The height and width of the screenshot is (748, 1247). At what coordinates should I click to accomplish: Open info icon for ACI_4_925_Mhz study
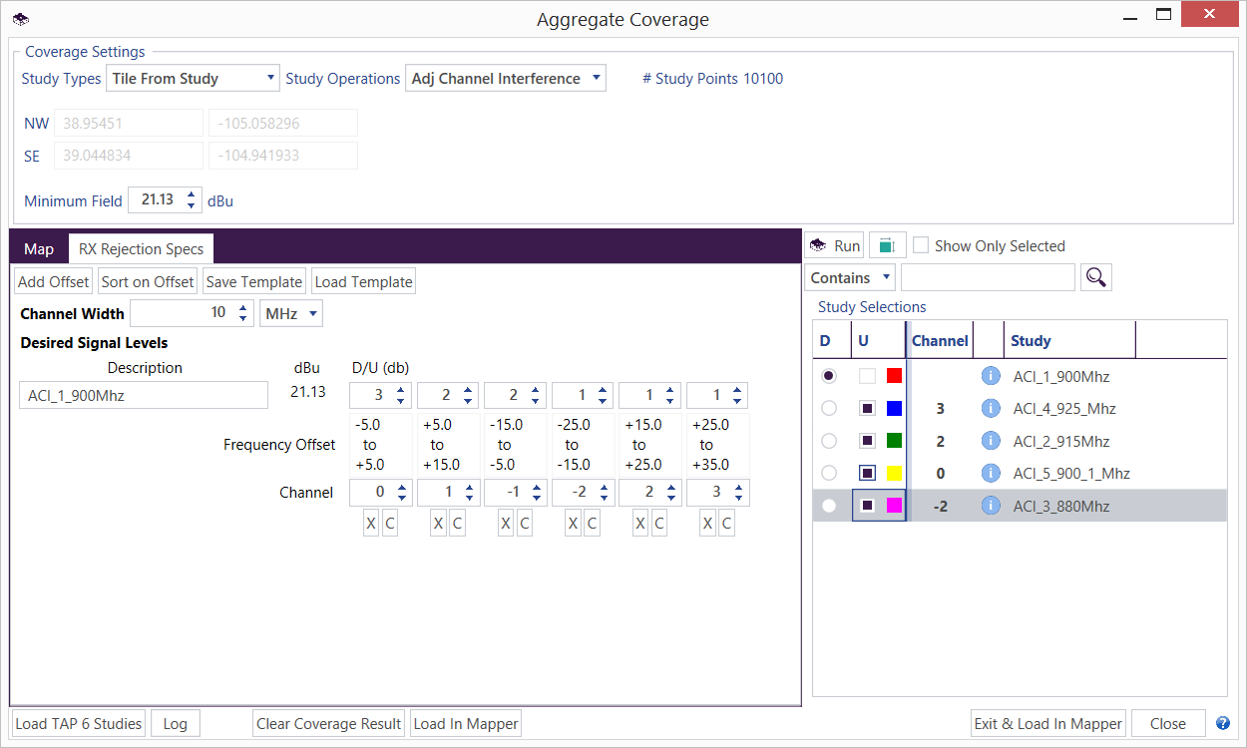point(991,409)
